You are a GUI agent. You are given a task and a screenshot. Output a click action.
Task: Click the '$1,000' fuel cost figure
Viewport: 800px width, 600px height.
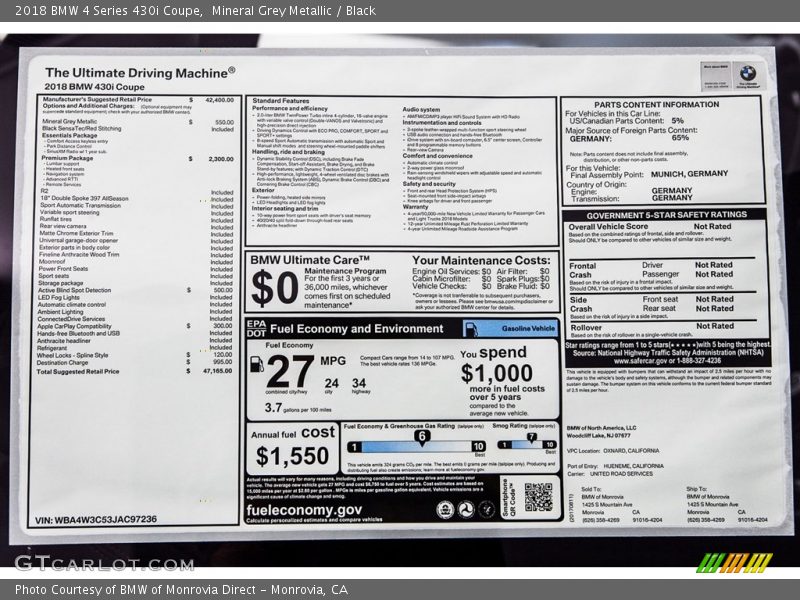pyautogui.click(x=496, y=373)
